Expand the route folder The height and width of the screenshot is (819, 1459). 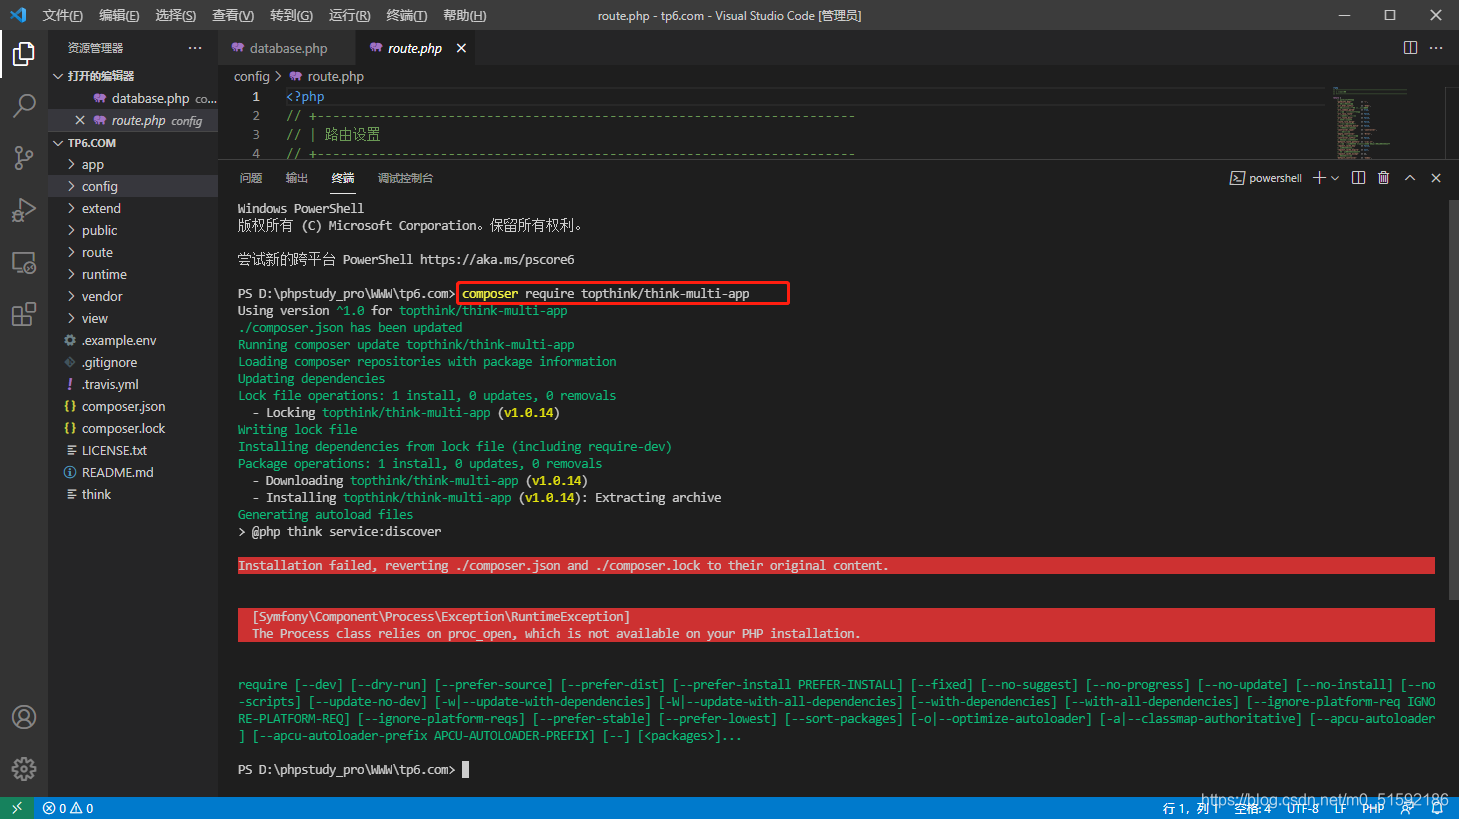[x=133, y=252]
